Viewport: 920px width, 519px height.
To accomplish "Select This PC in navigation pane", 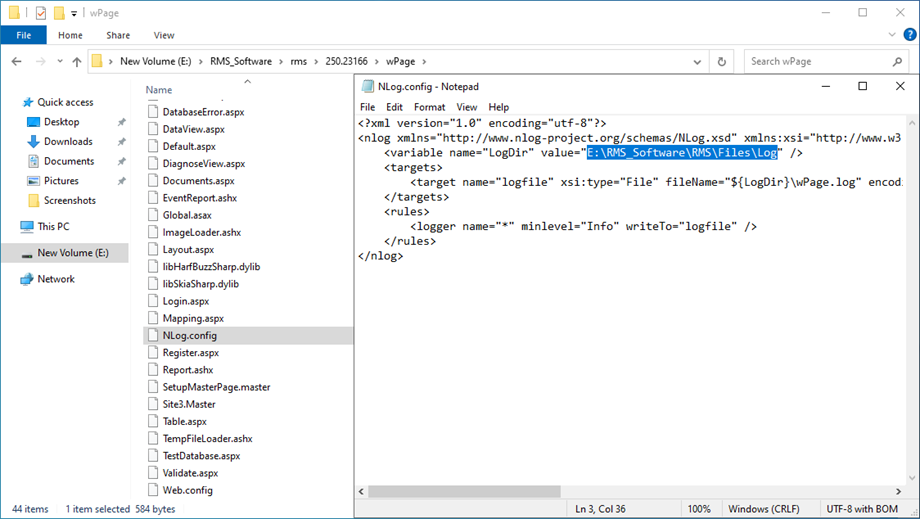I will pos(53,226).
